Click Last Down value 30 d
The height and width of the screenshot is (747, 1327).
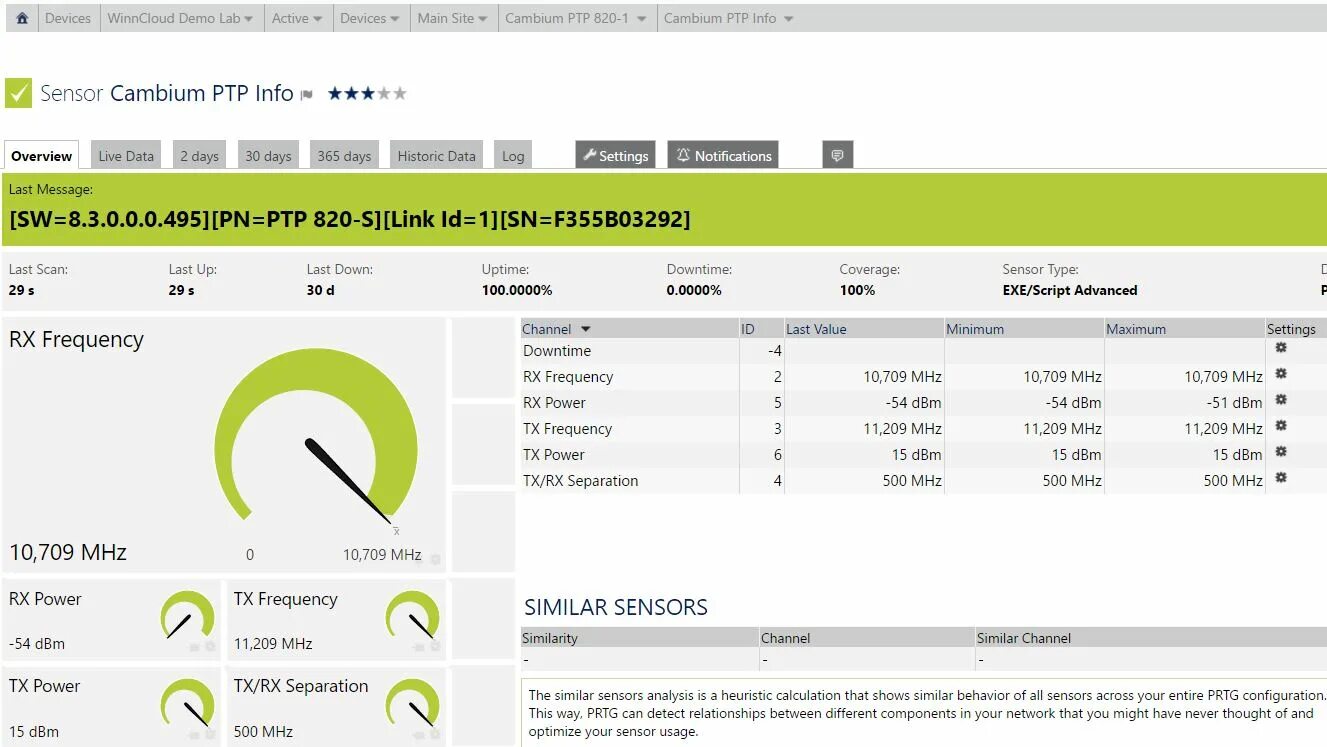click(x=321, y=290)
